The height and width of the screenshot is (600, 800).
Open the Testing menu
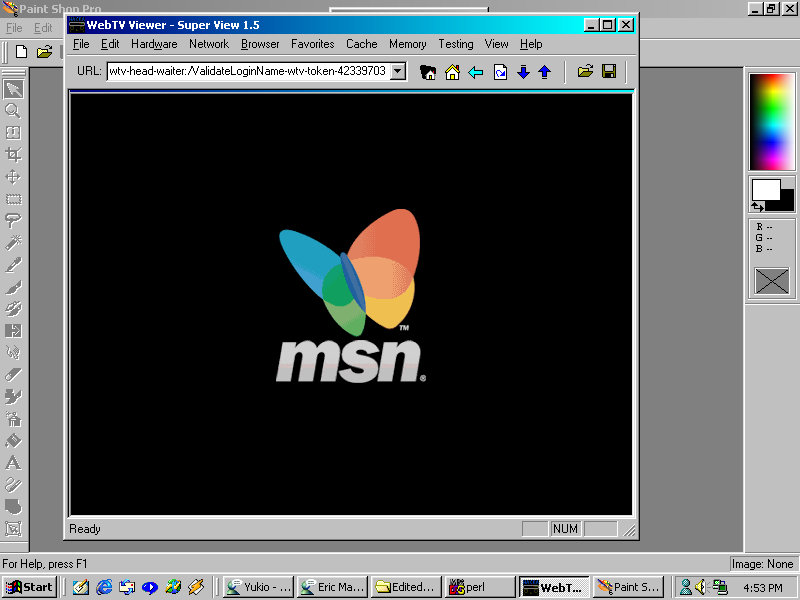(455, 44)
